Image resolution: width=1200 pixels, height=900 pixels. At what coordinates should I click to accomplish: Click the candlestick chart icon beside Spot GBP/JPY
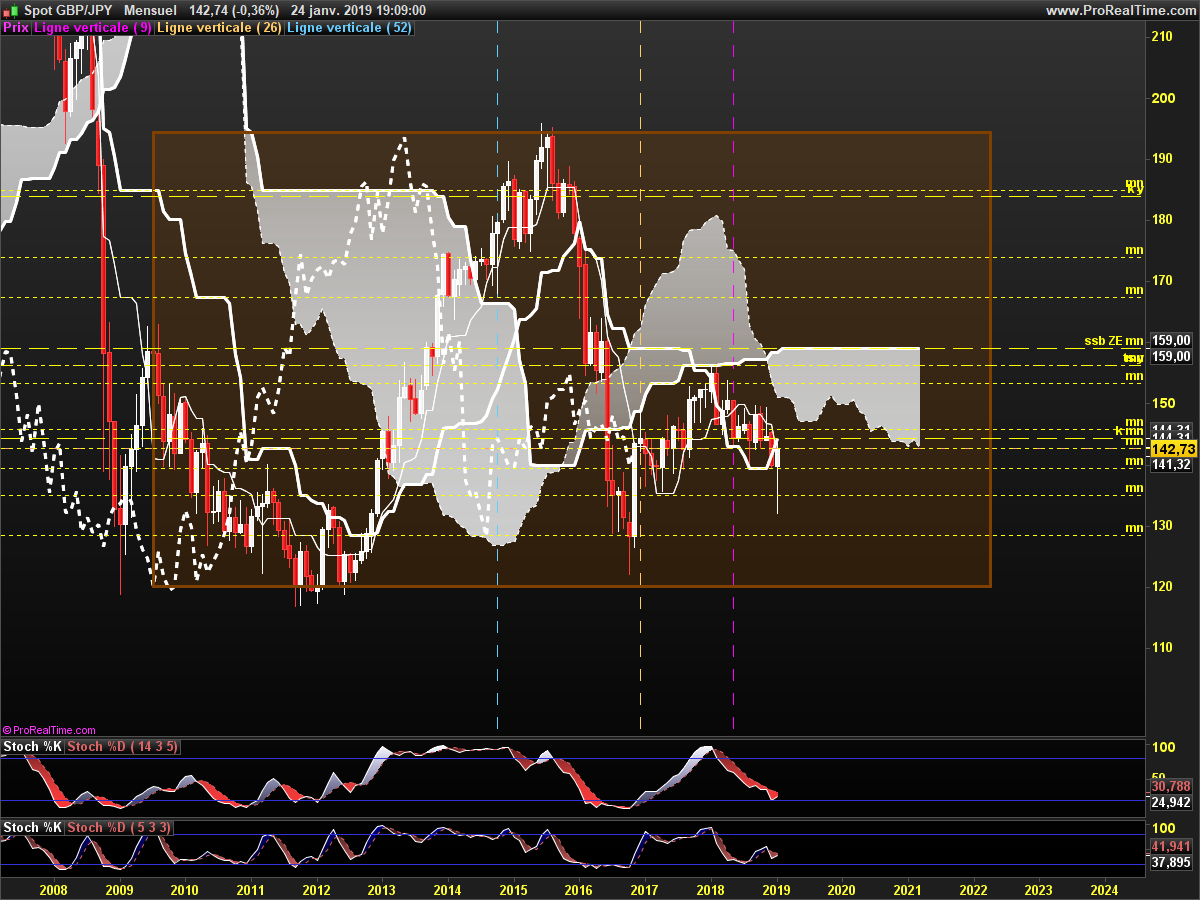(x=9, y=10)
